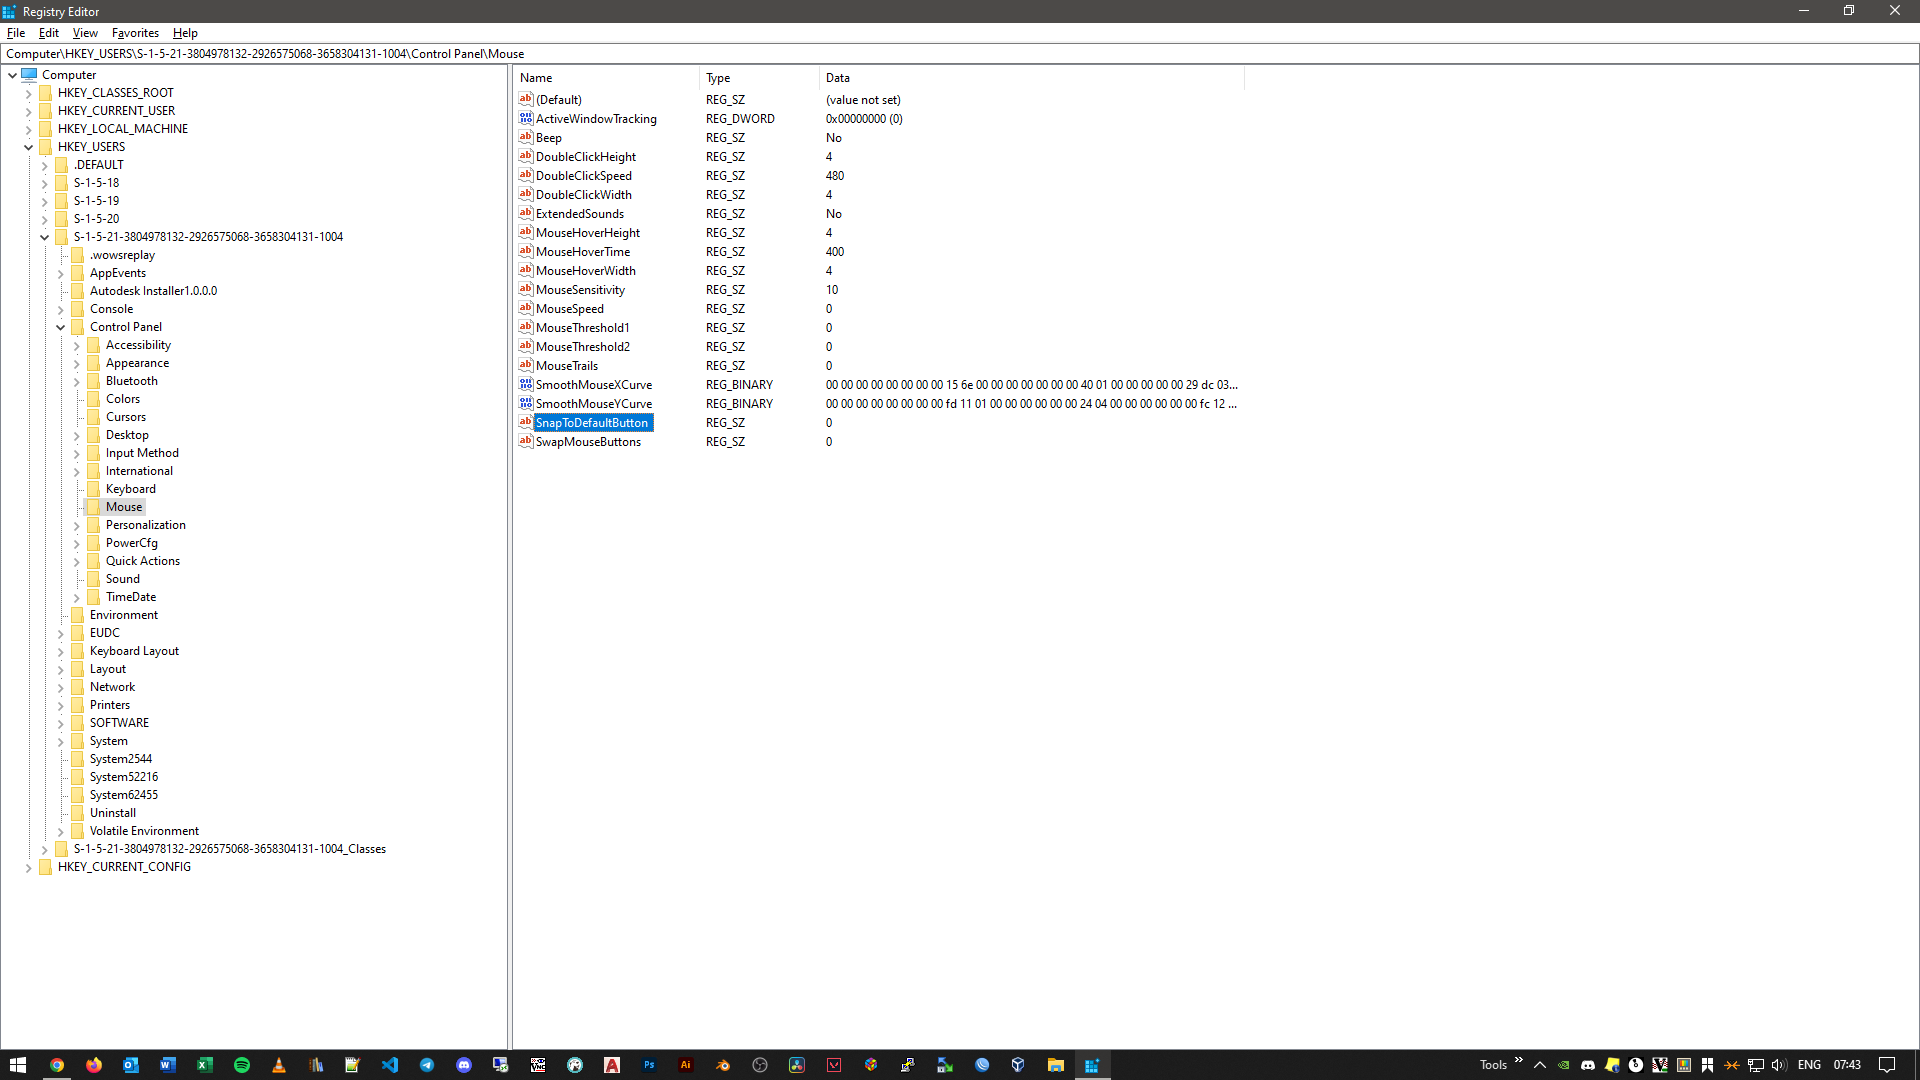Open Microsoft Word taskbar icon
The height and width of the screenshot is (1080, 1920).
[x=168, y=1065]
